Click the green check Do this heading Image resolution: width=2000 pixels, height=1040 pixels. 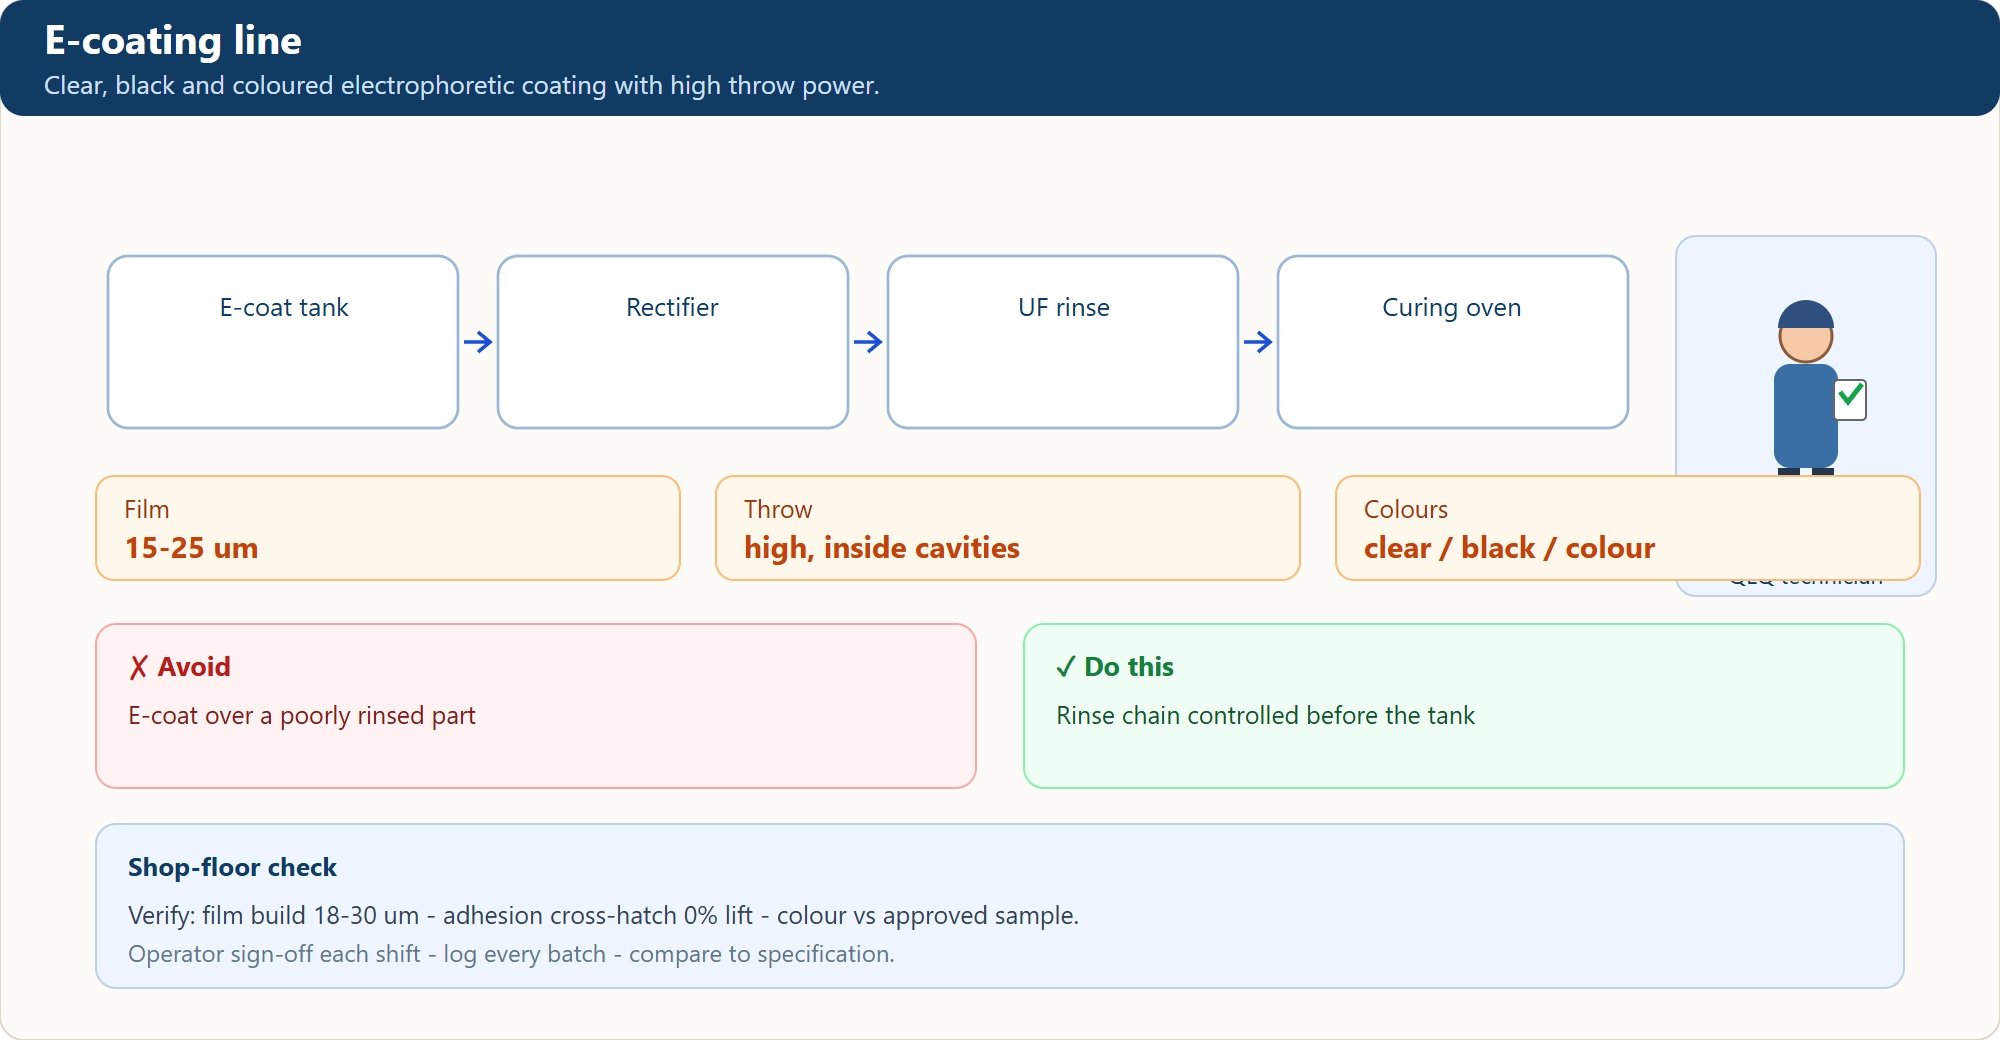coord(1115,667)
